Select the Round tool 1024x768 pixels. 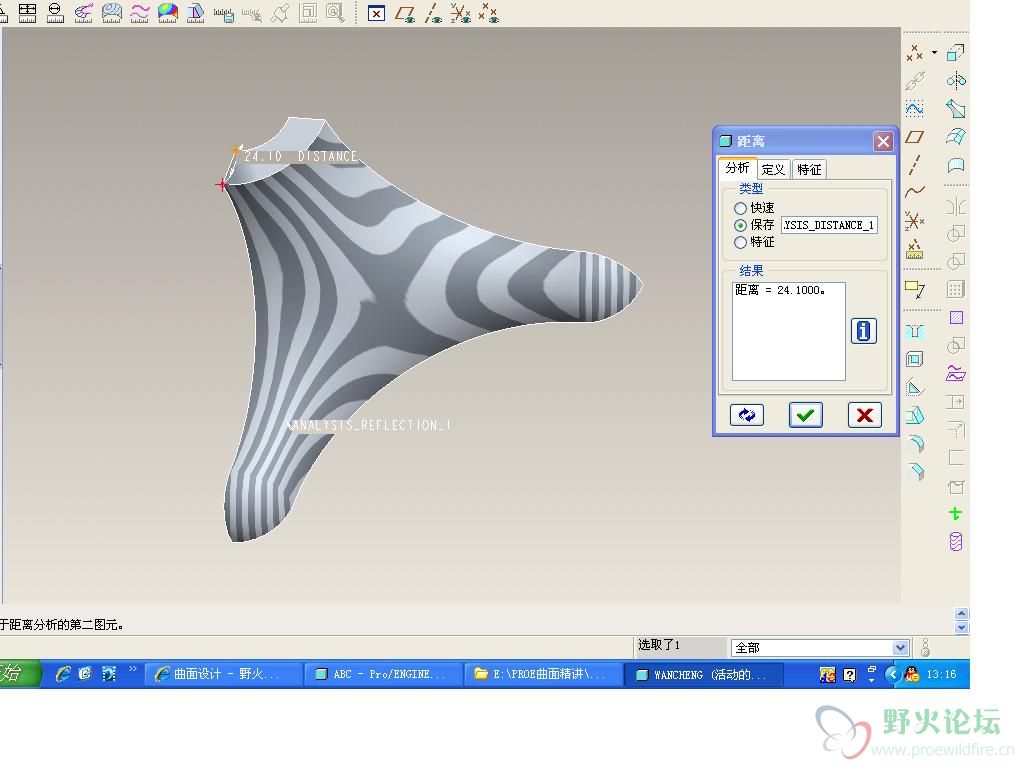coord(916,443)
